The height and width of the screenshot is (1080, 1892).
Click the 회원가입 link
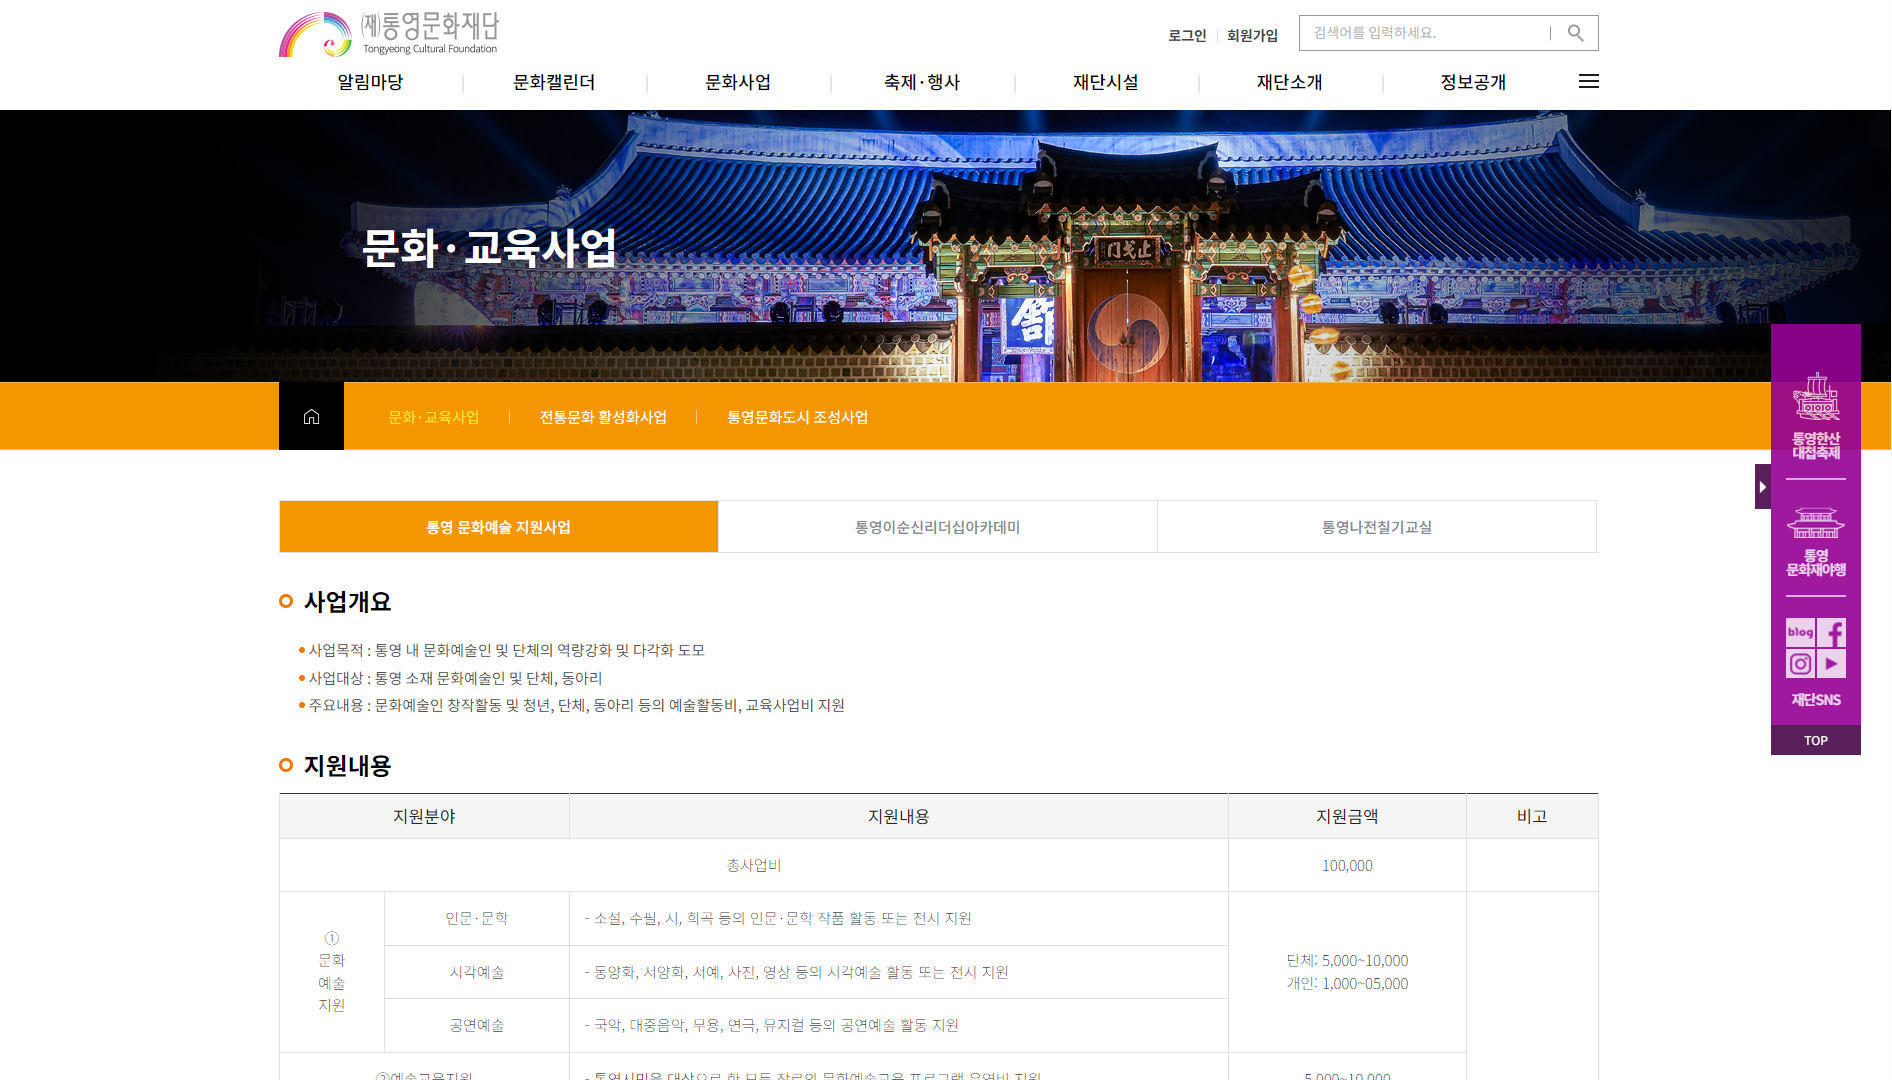1252,36
